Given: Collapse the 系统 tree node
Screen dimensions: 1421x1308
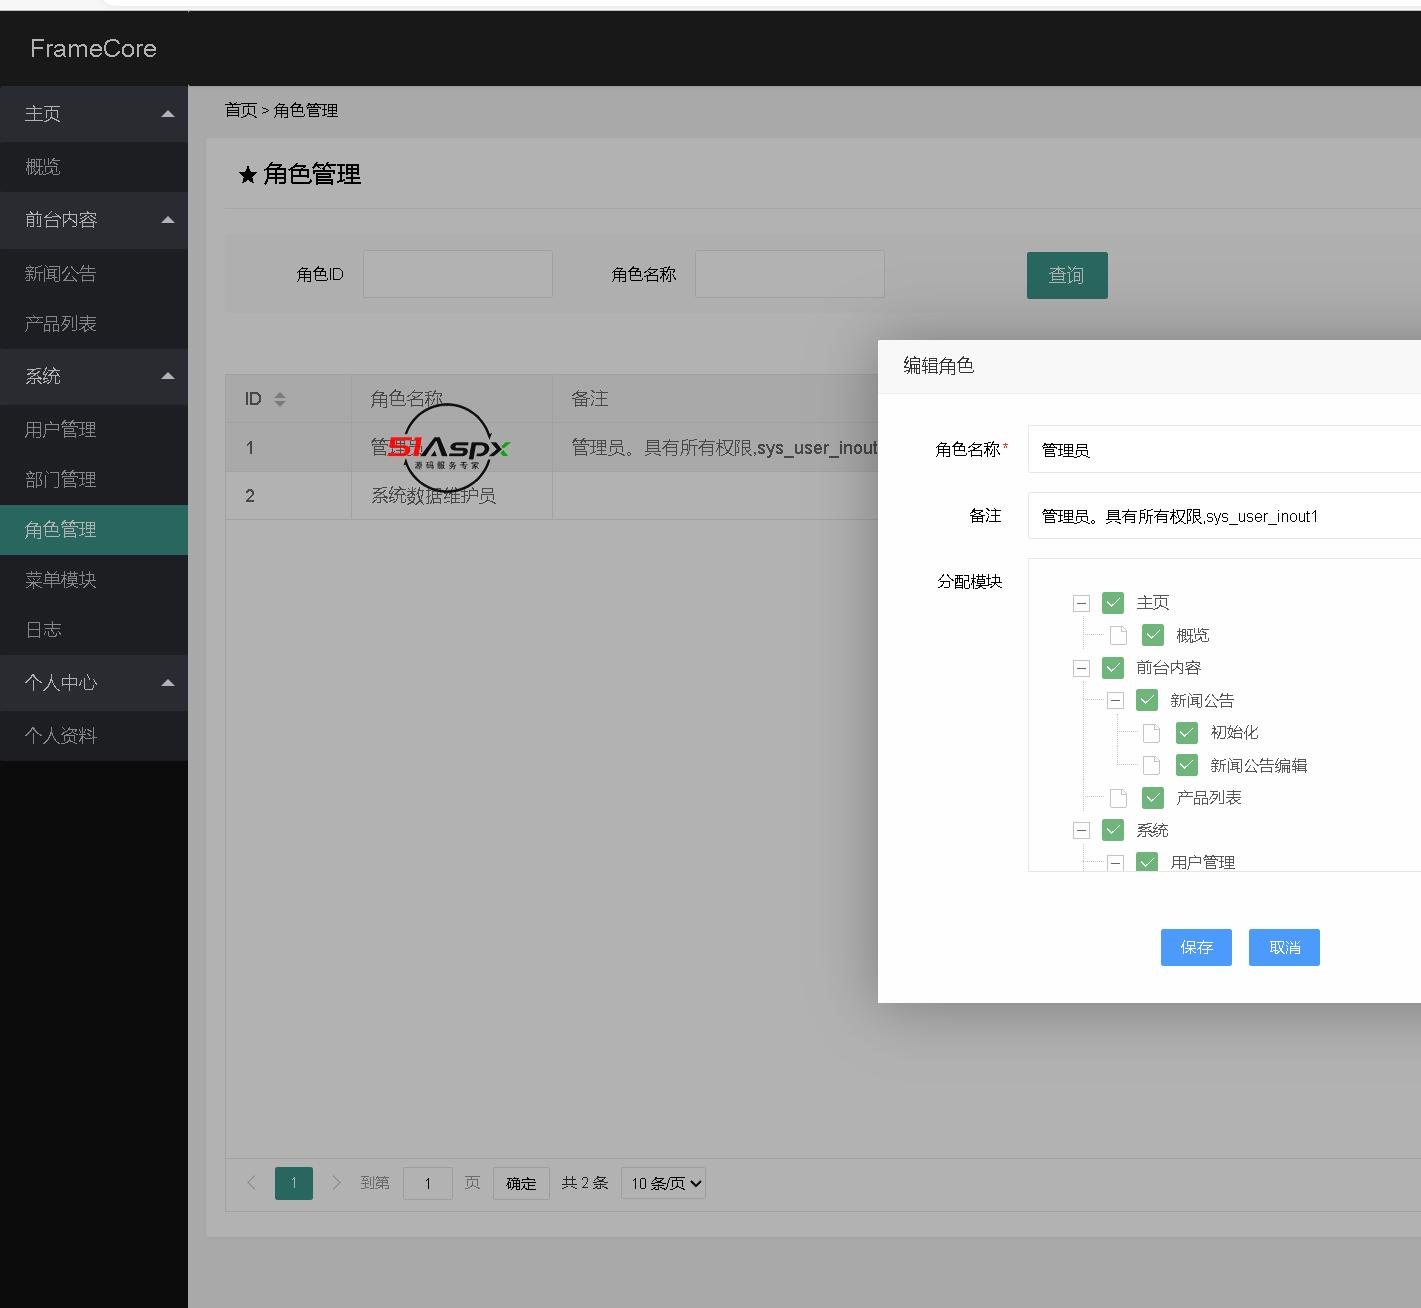Looking at the screenshot, I should [1081, 830].
